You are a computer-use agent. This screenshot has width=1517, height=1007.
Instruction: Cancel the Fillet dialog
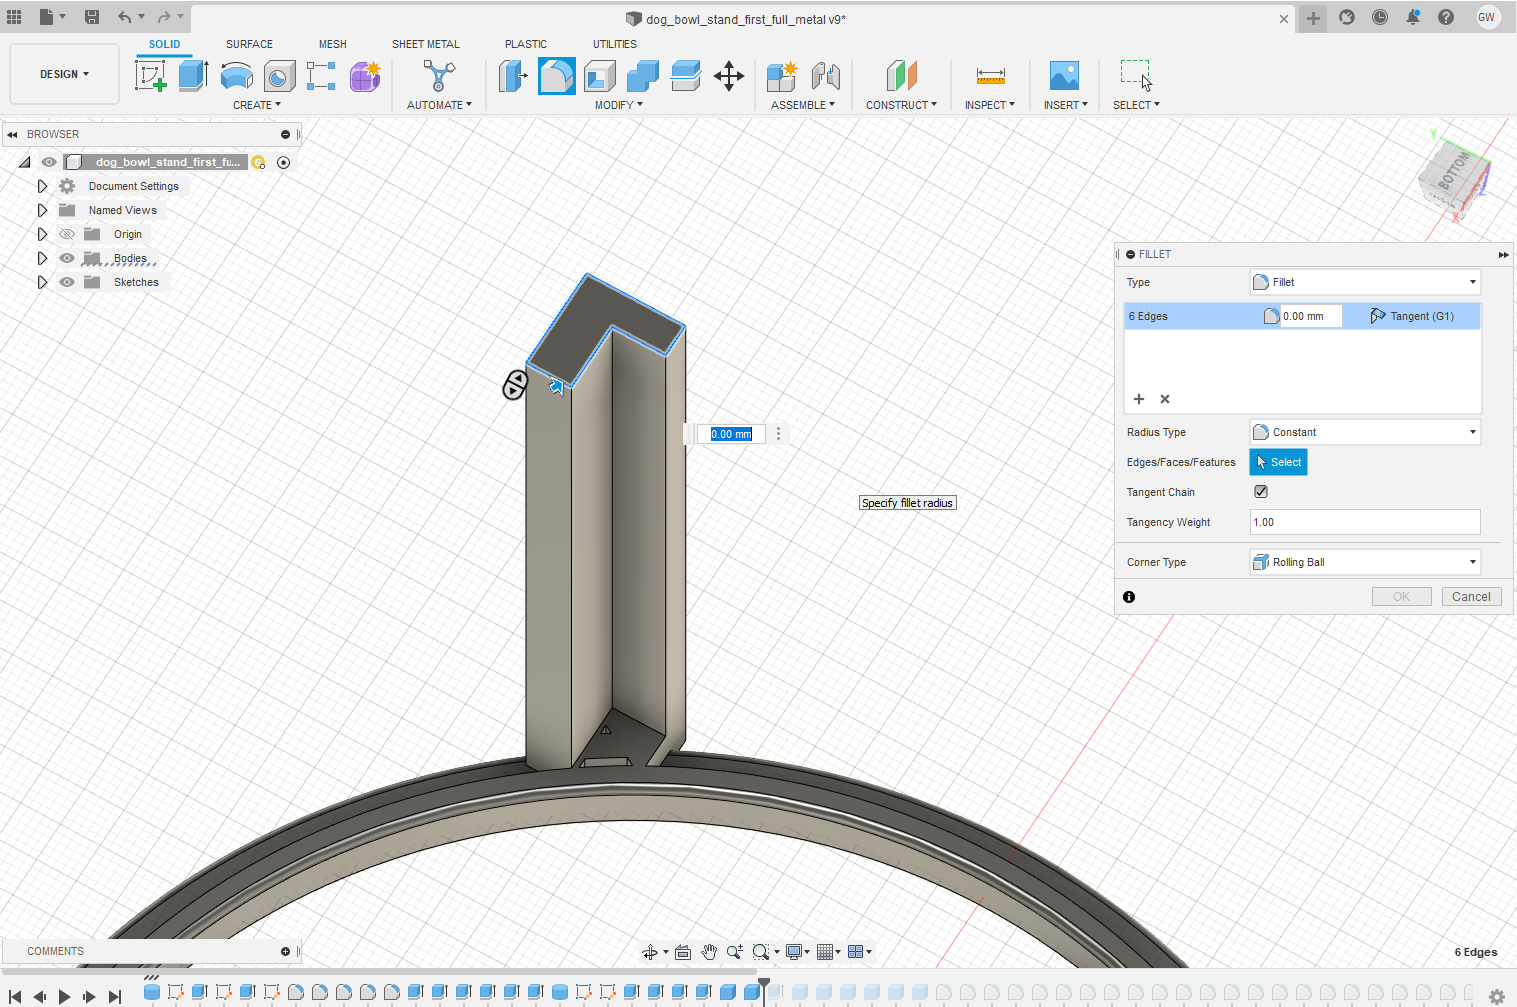tap(1470, 597)
